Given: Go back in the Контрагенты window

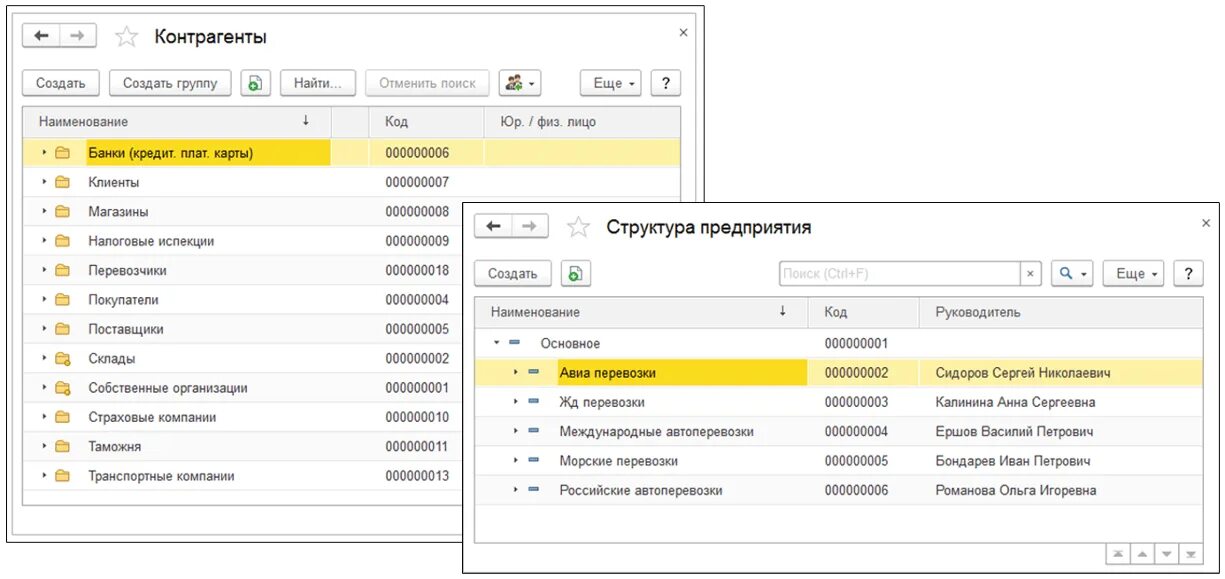Looking at the screenshot, I should coord(42,36).
